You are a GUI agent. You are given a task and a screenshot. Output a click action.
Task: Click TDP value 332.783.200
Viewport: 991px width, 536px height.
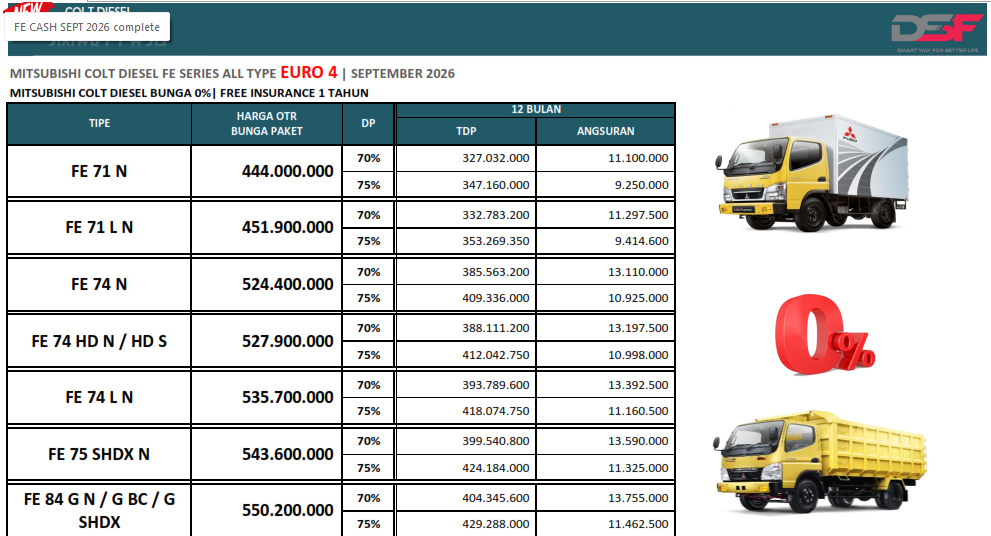(x=496, y=215)
